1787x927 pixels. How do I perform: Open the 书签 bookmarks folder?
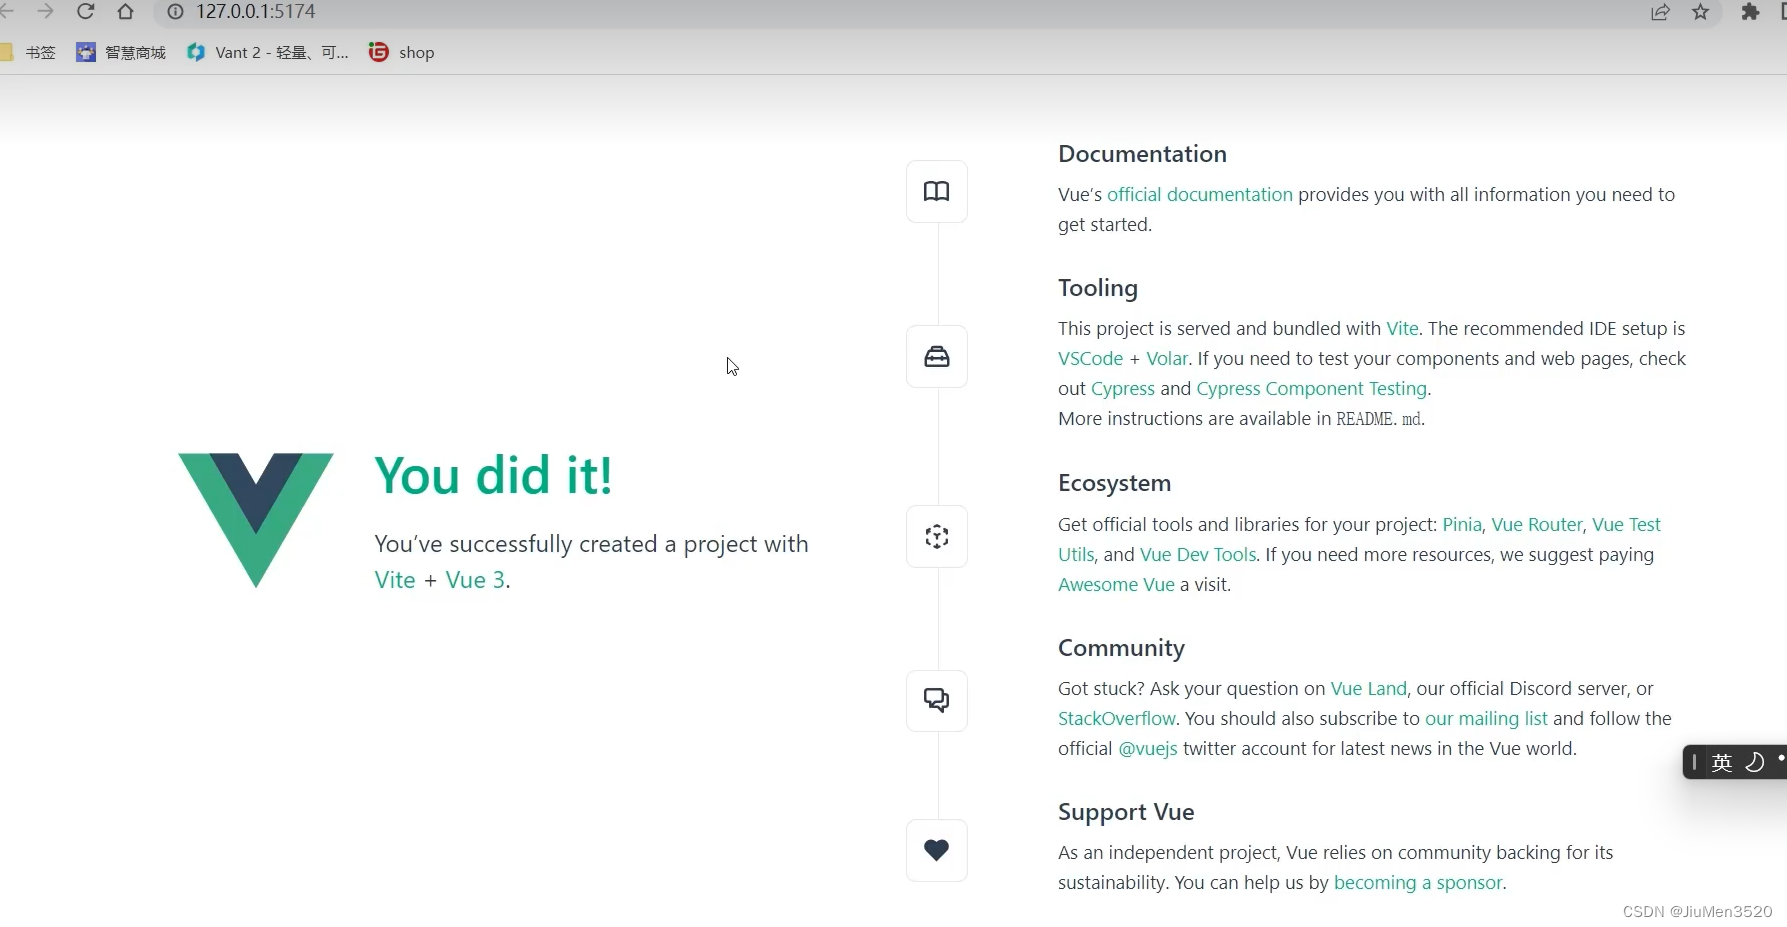40,52
